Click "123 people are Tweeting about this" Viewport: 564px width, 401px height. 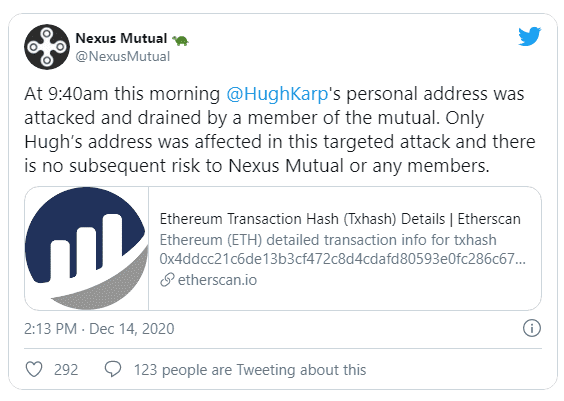point(250,370)
